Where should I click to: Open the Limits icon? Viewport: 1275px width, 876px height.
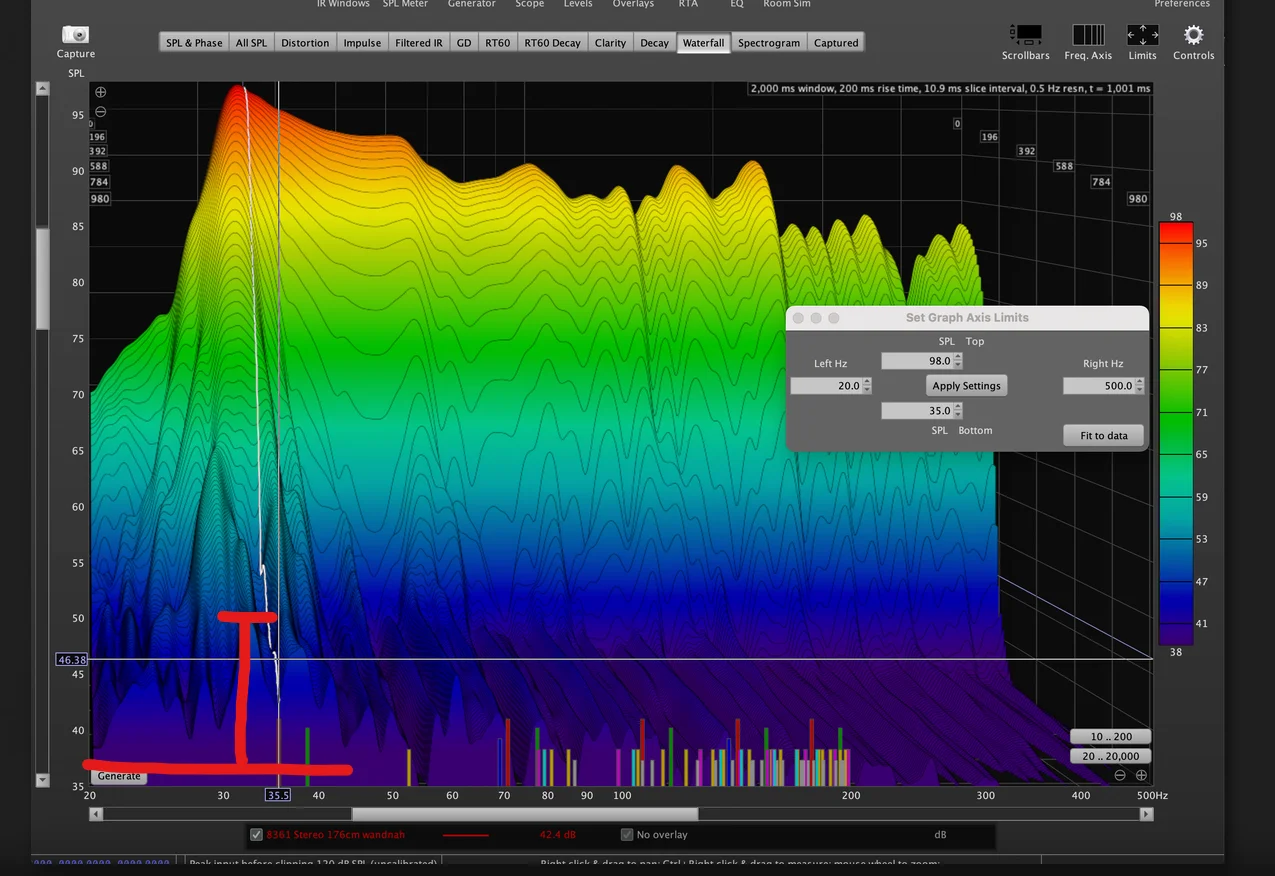point(1142,35)
